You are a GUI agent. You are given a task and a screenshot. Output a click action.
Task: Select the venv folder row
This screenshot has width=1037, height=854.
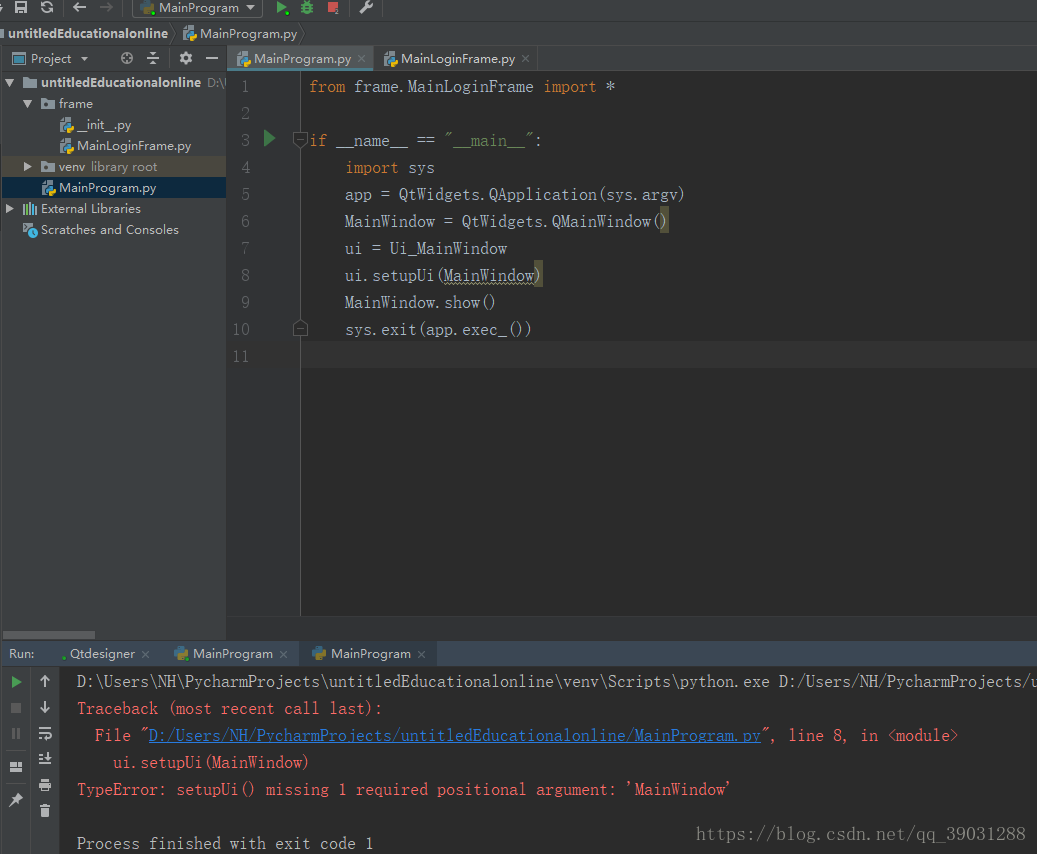(x=113, y=167)
